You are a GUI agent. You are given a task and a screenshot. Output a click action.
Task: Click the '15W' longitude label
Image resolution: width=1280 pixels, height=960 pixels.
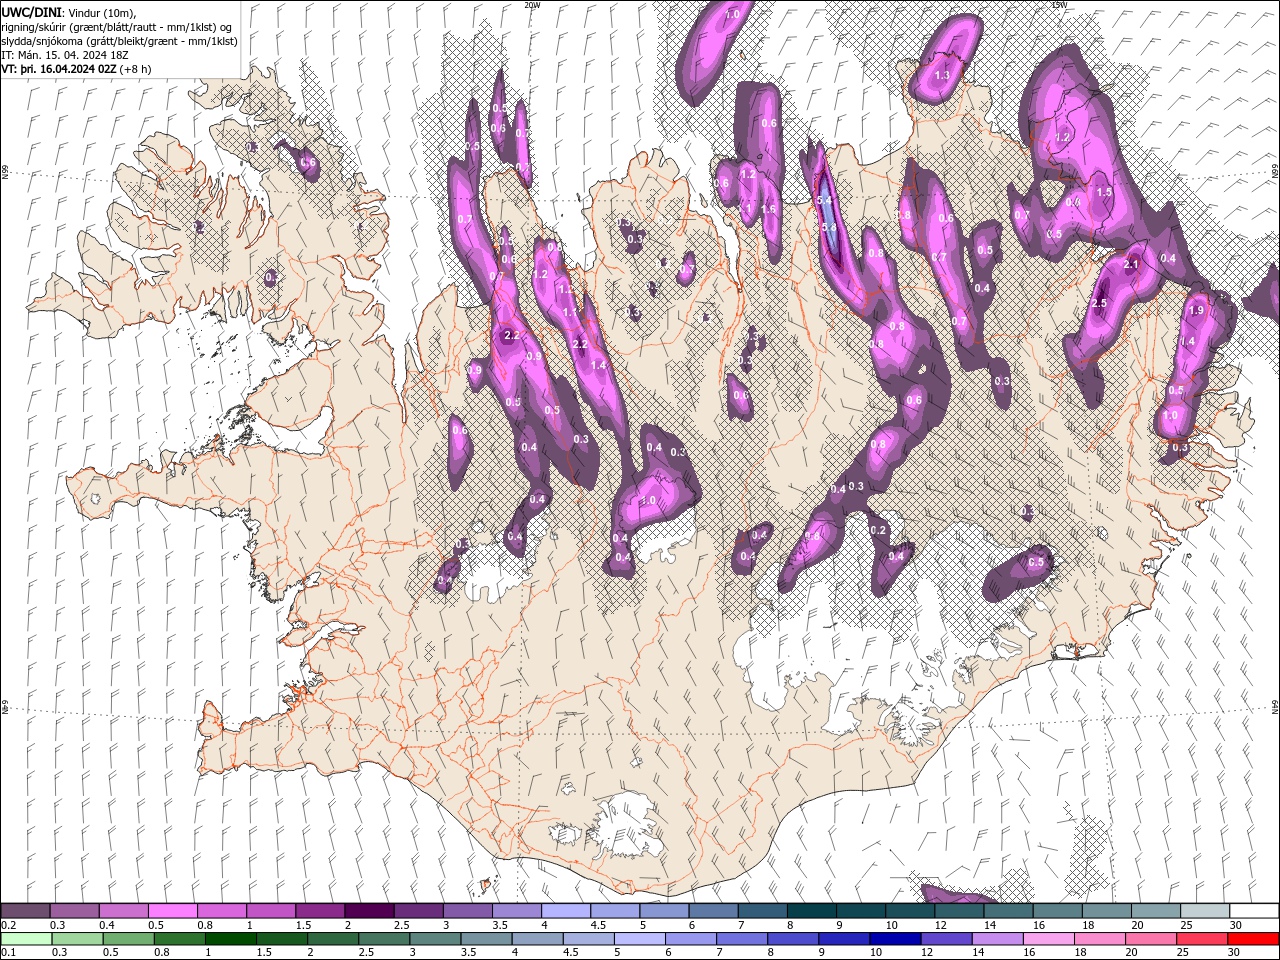pyautogui.click(x=1059, y=5)
